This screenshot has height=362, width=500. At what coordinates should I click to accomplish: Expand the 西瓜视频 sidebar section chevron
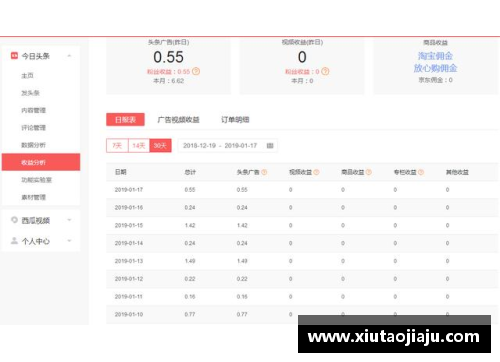(x=69, y=220)
